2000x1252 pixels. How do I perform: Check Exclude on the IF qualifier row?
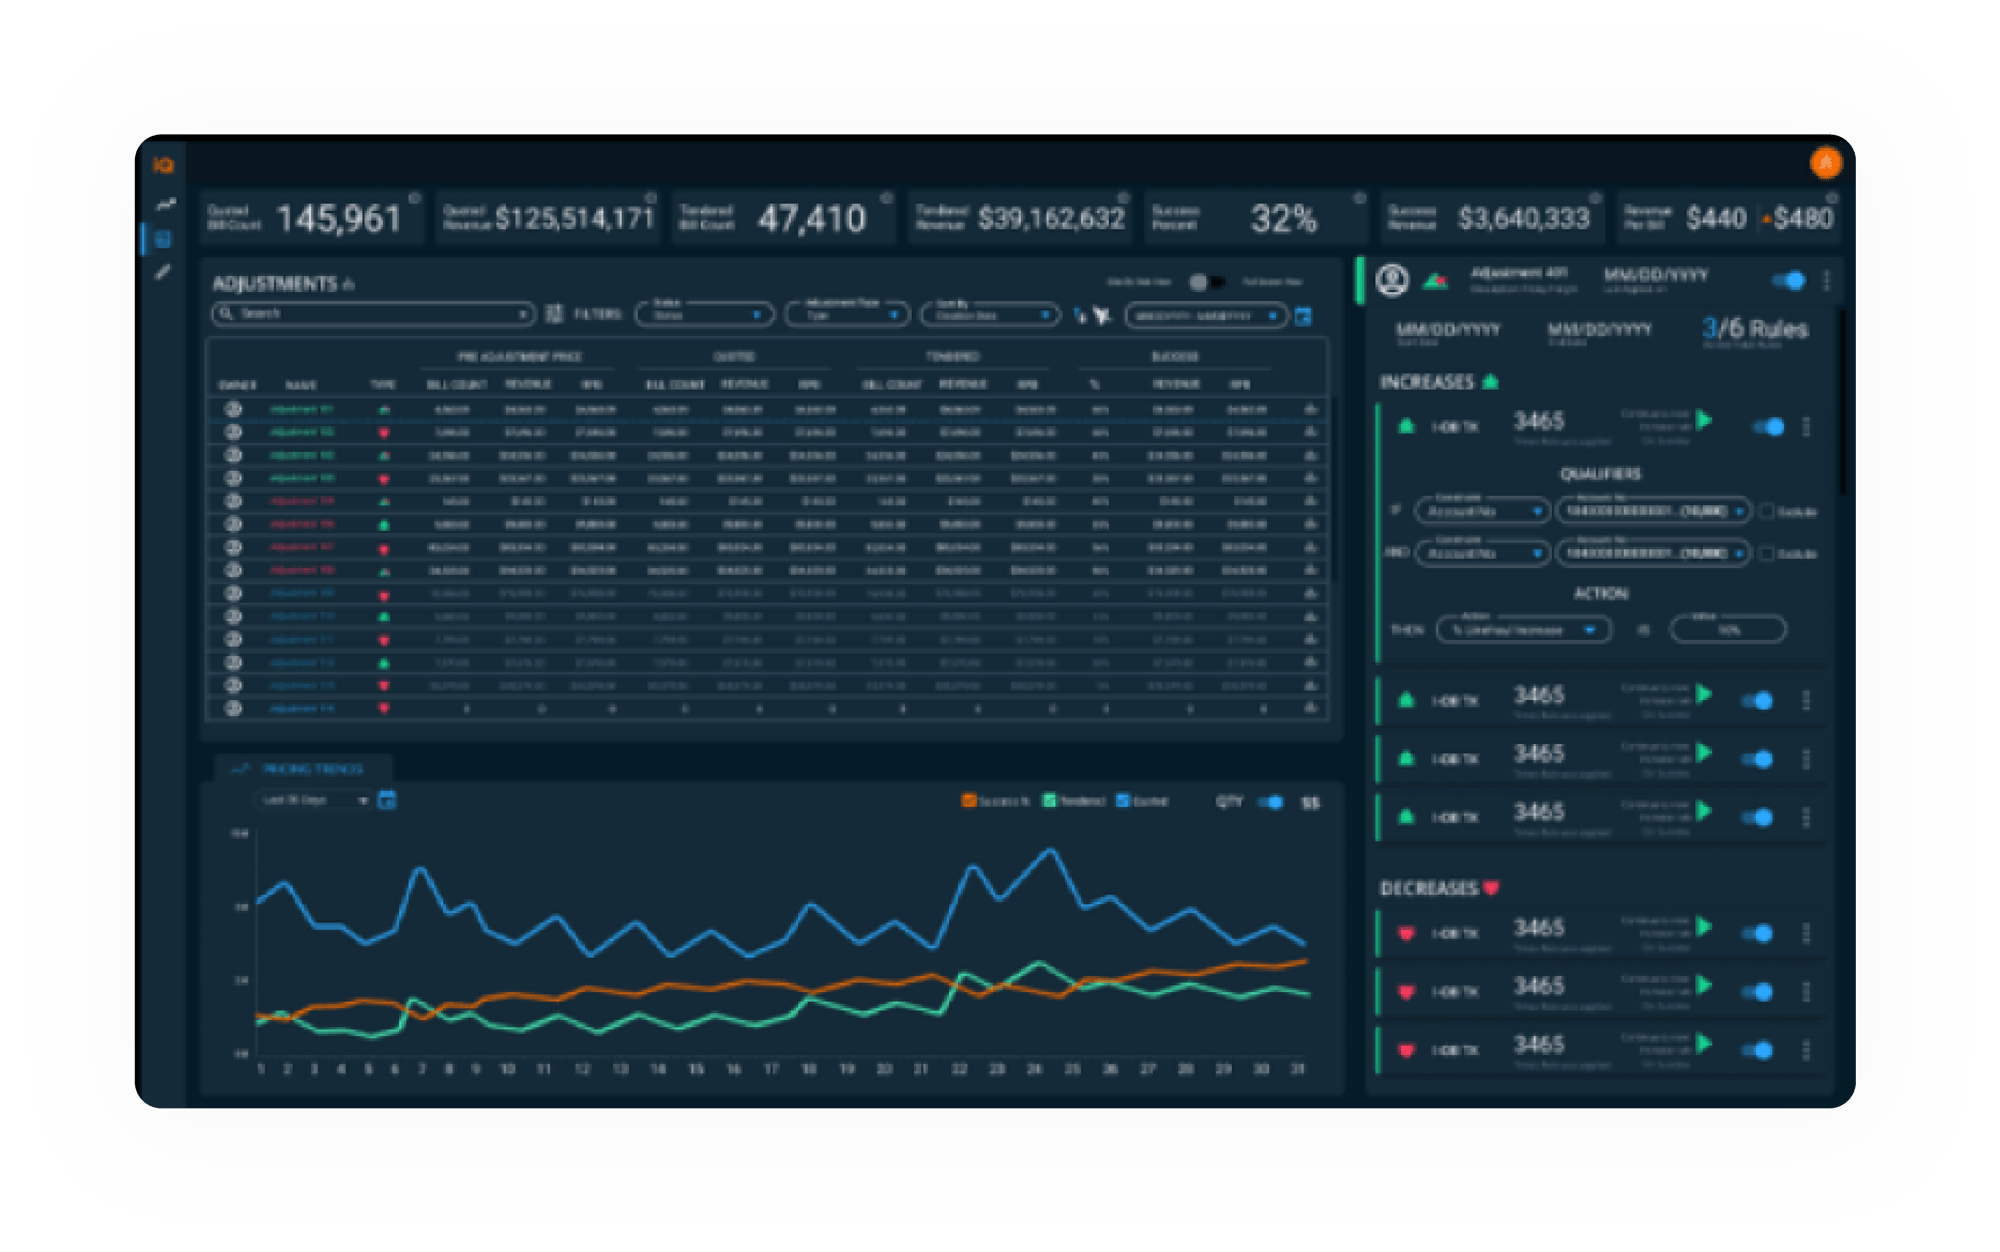pyautogui.click(x=1767, y=512)
